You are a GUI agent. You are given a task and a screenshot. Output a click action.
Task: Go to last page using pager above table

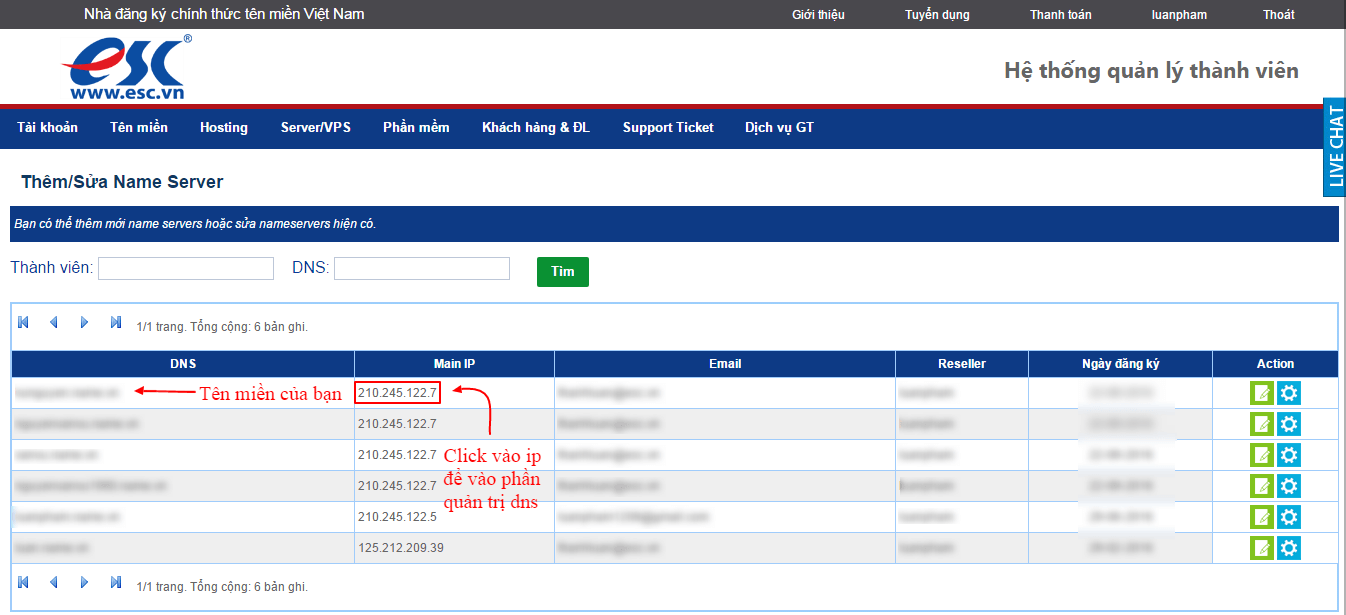pos(116,322)
